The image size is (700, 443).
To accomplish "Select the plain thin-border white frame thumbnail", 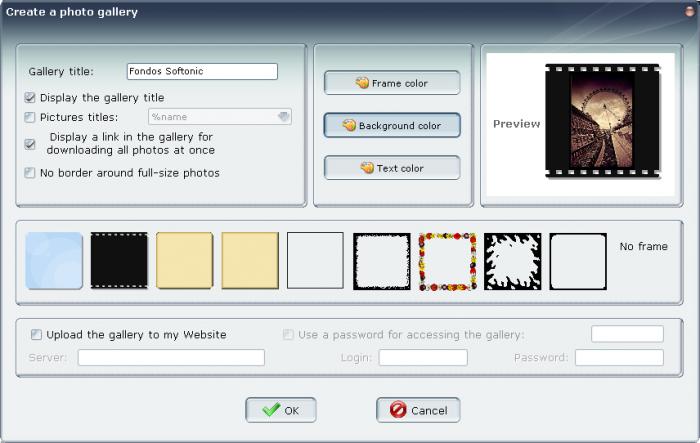I will pos(315,261).
